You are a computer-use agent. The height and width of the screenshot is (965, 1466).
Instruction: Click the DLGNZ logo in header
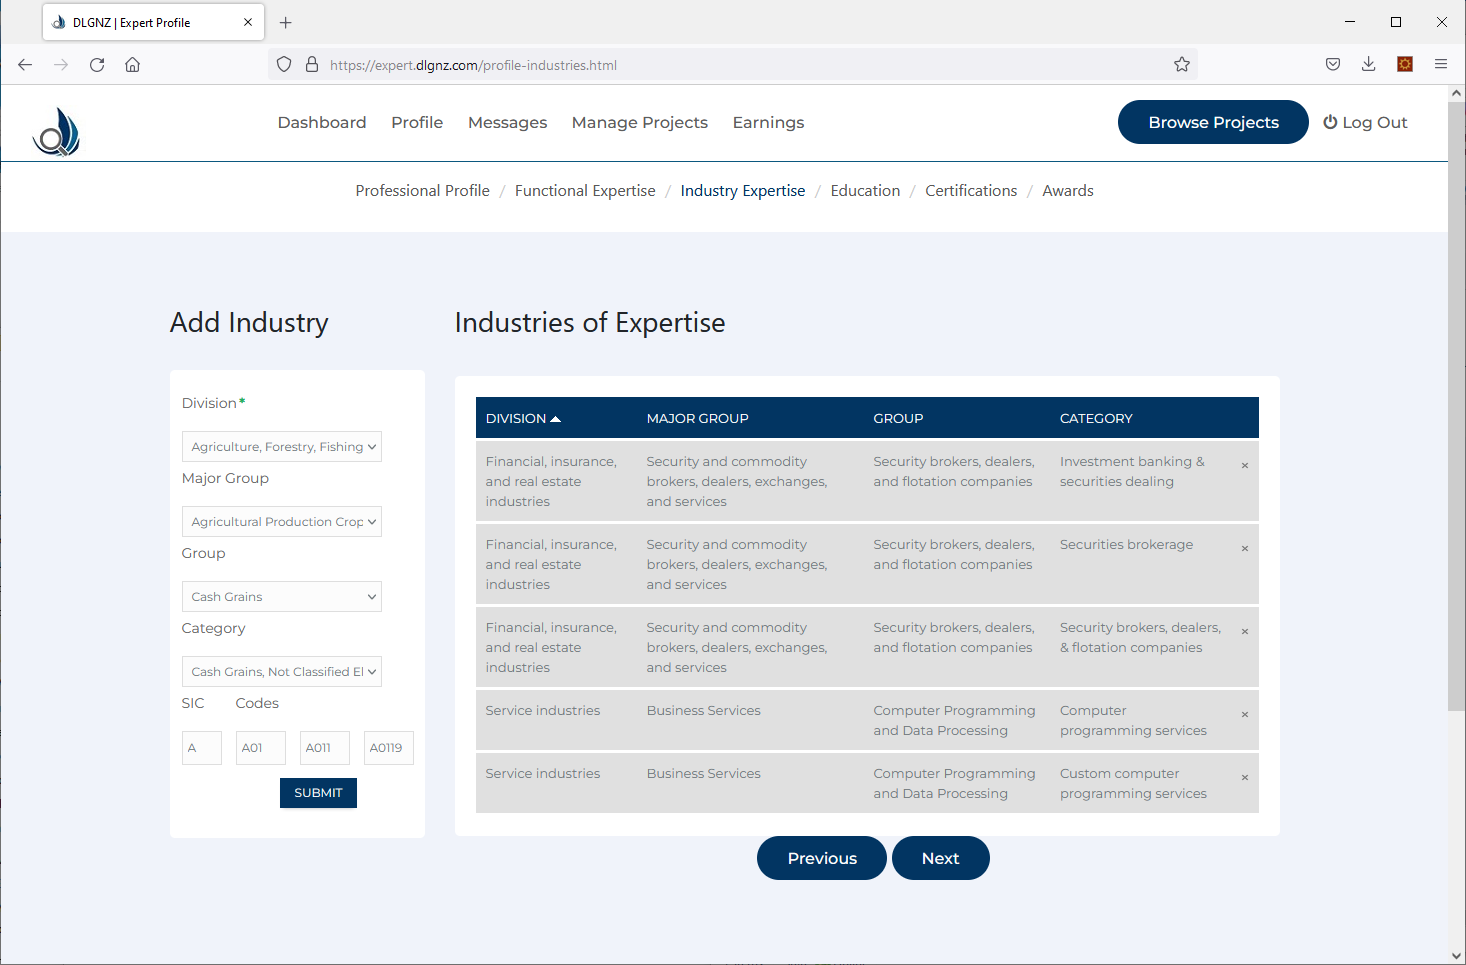coord(56,131)
